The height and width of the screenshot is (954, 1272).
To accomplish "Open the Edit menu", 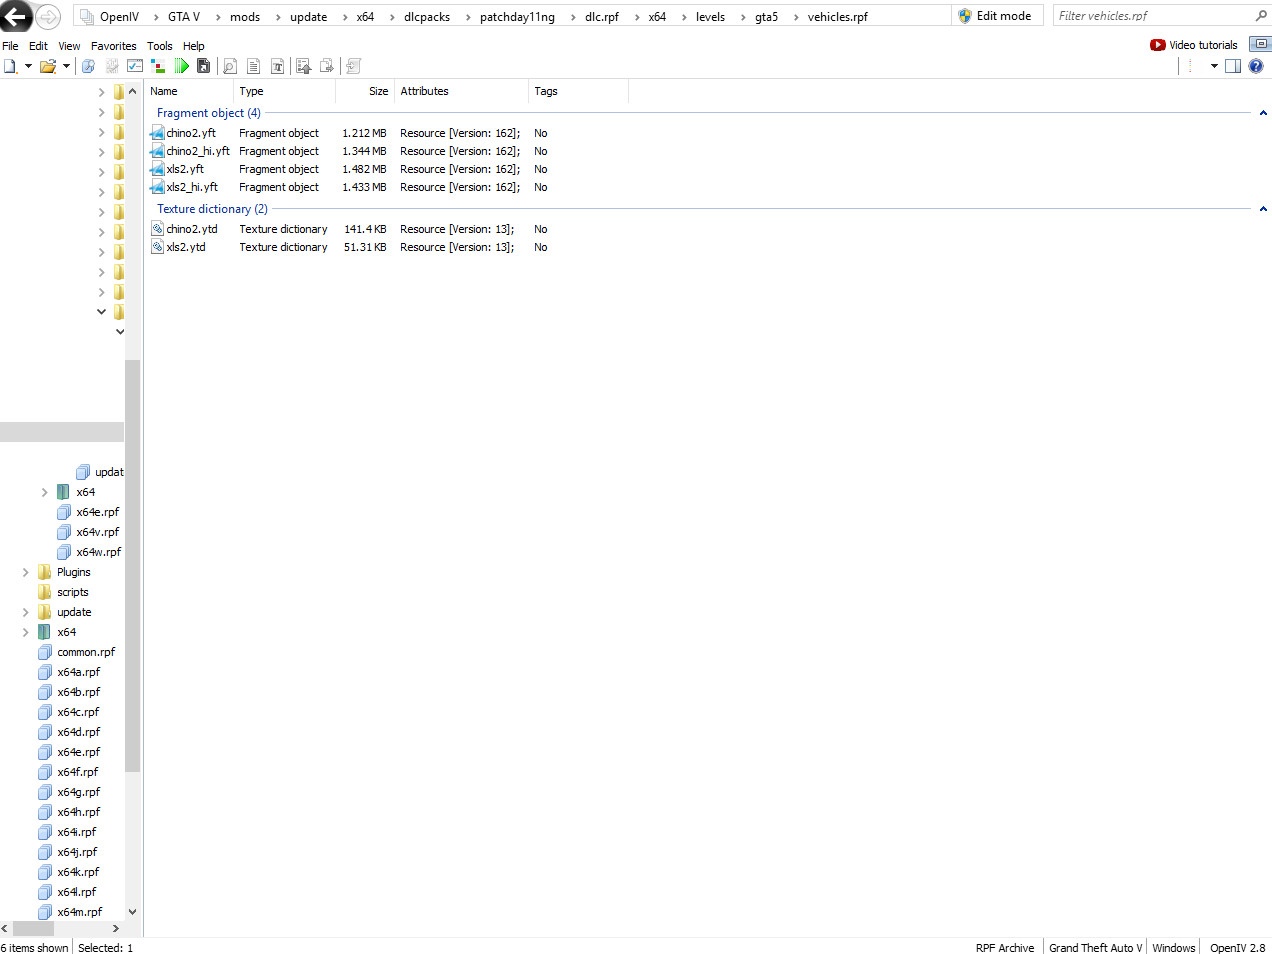I will 38,46.
